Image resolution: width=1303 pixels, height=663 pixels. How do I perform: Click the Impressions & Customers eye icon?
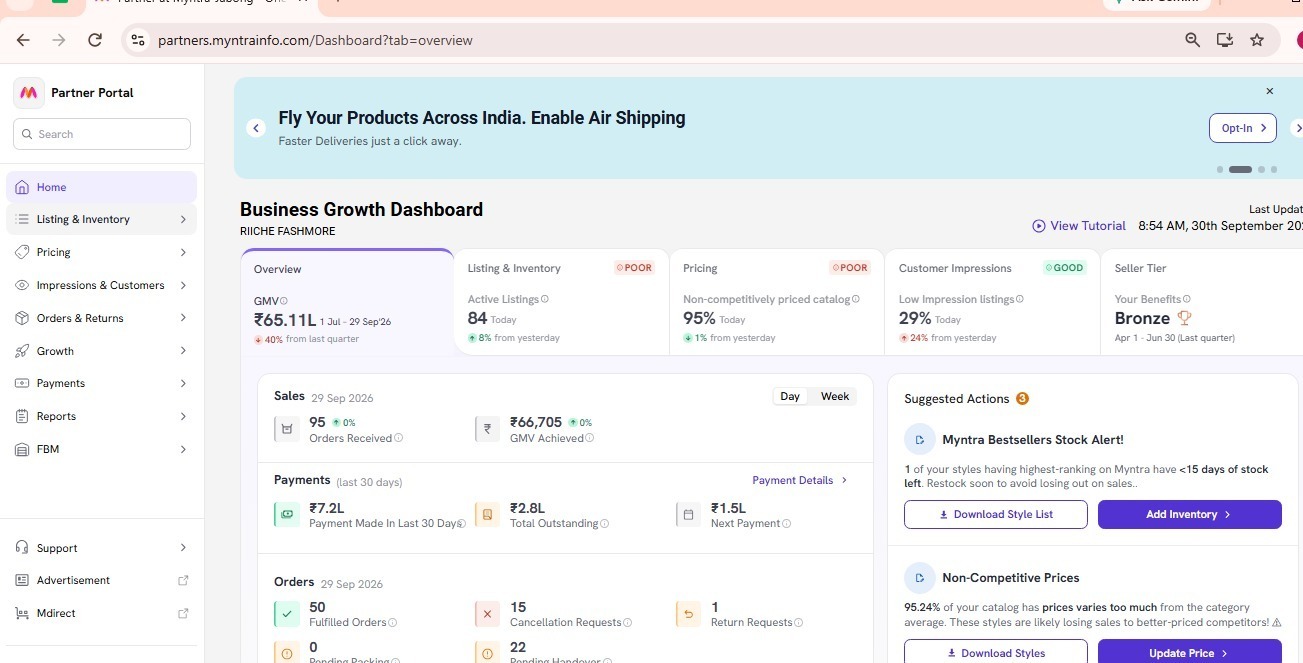click(x=22, y=285)
